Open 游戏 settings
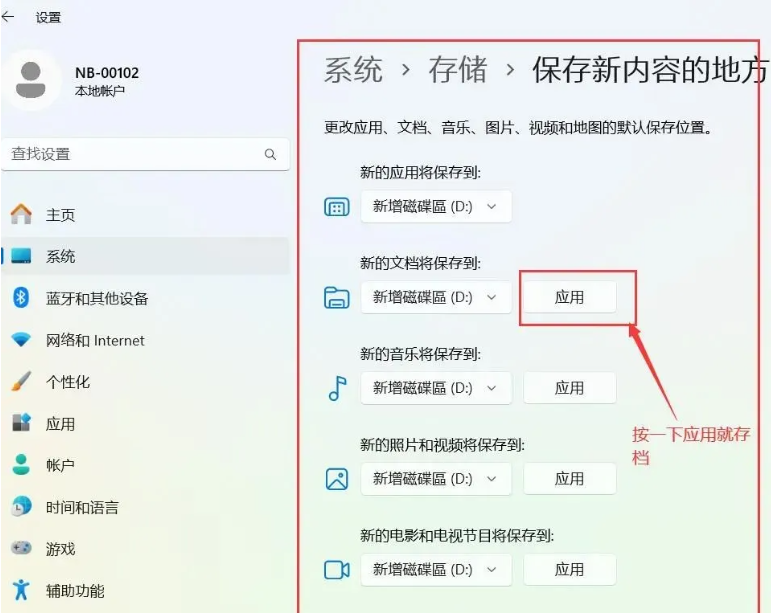The image size is (771, 613). click(146, 549)
